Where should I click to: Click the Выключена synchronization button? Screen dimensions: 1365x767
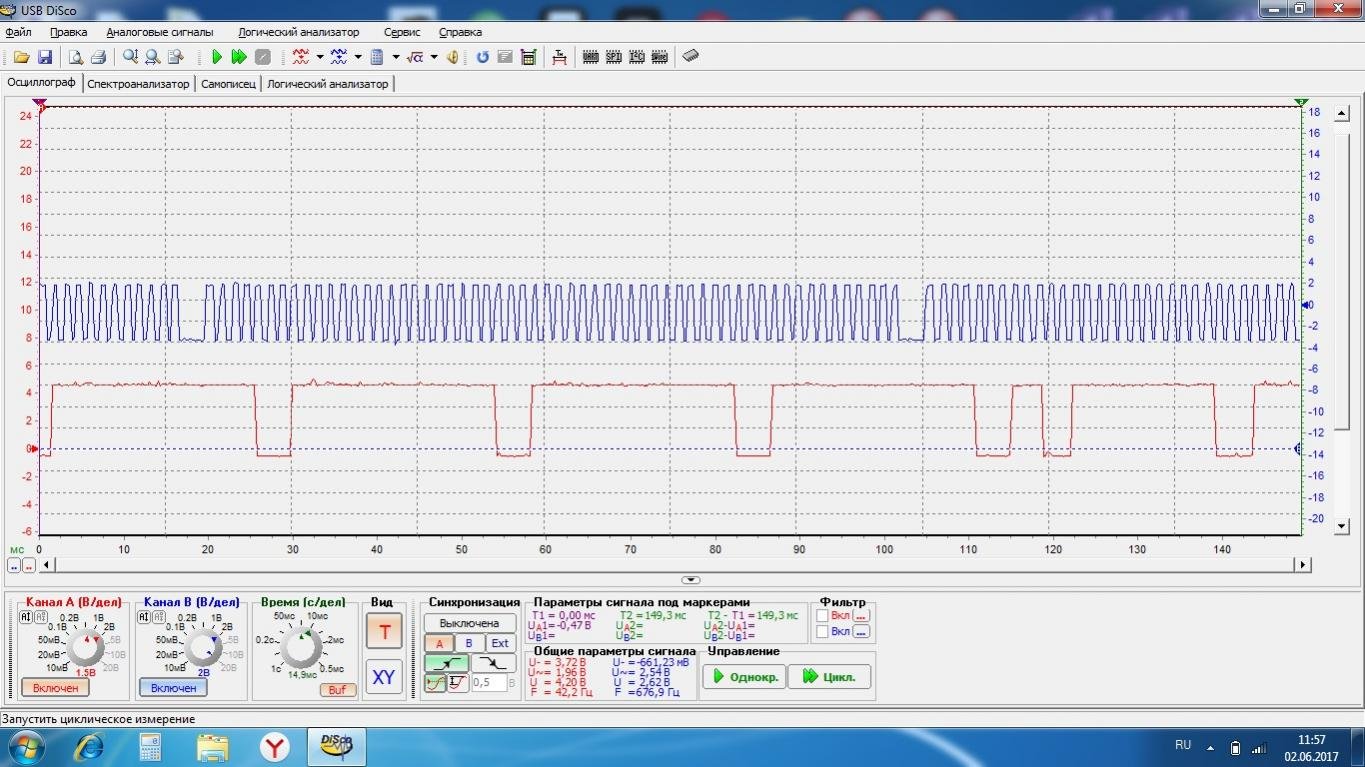[470, 623]
